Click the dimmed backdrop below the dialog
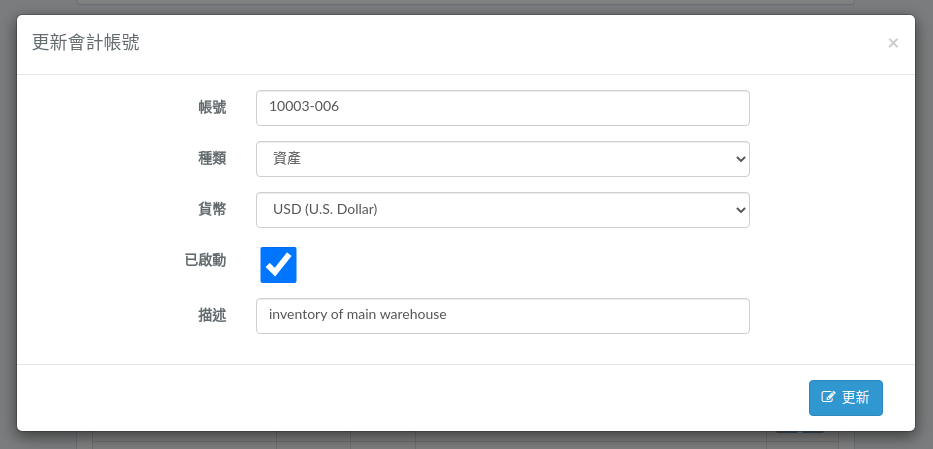 (466, 441)
